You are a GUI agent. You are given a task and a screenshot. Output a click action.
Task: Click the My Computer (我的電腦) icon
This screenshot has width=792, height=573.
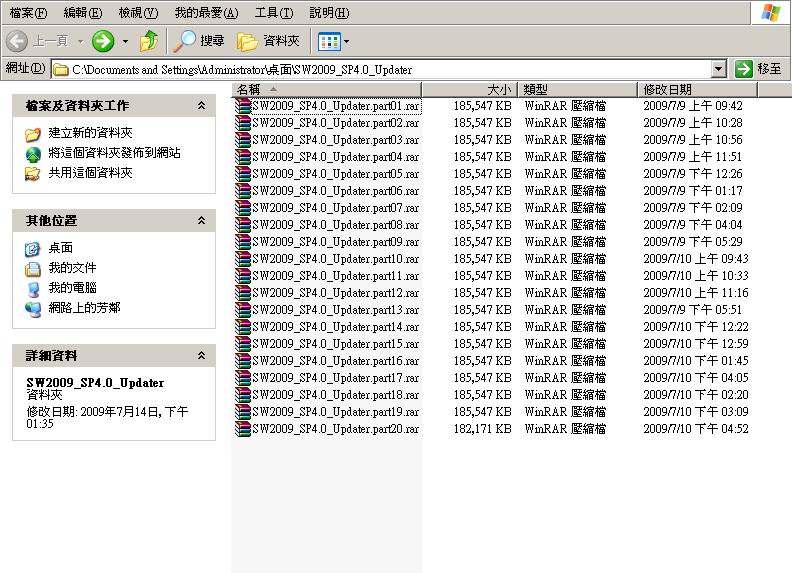33,289
